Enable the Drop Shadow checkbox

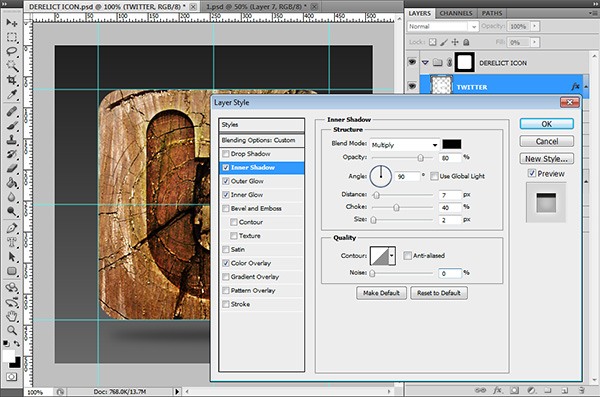coord(226,154)
